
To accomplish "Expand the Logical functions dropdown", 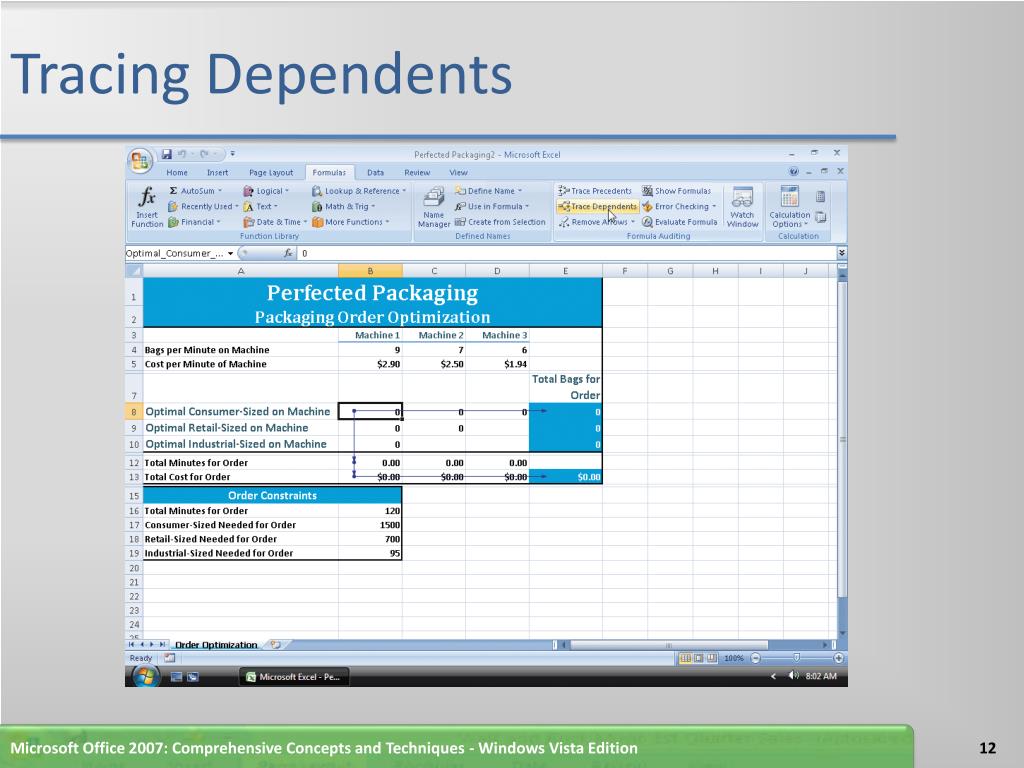I will point(266,191).
